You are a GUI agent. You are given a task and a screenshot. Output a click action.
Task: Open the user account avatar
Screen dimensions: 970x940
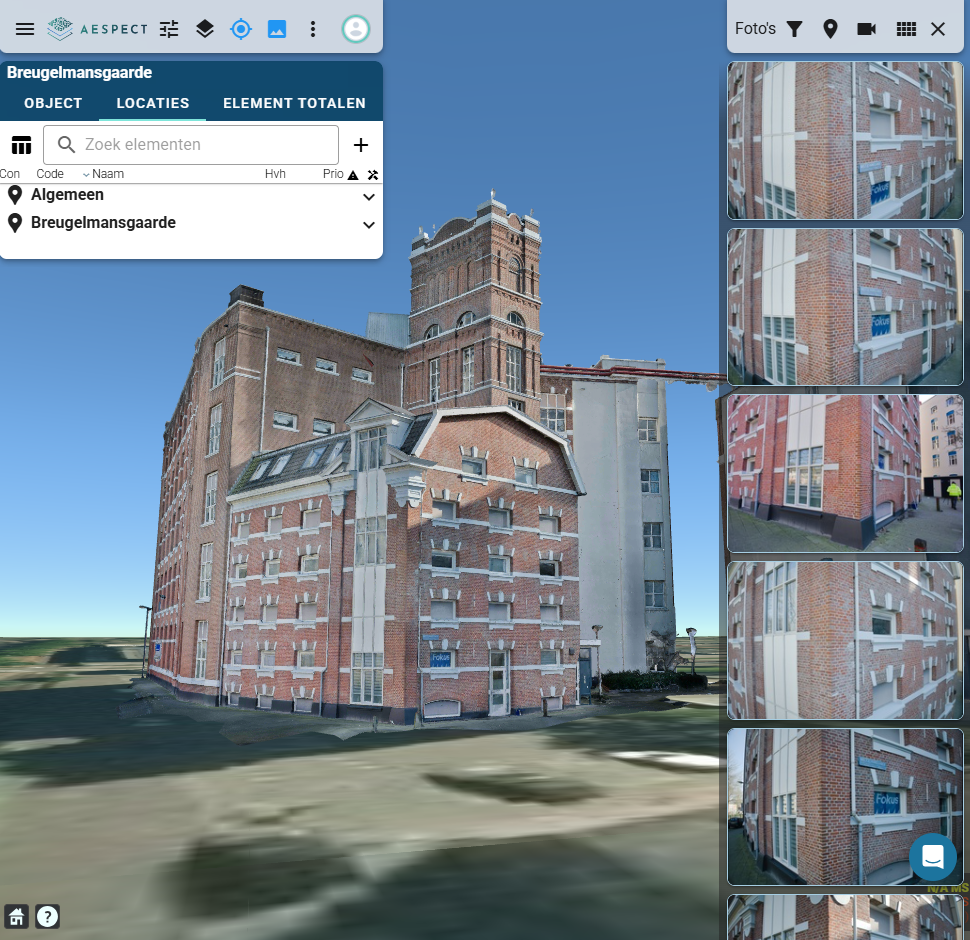tap(355, 29)
